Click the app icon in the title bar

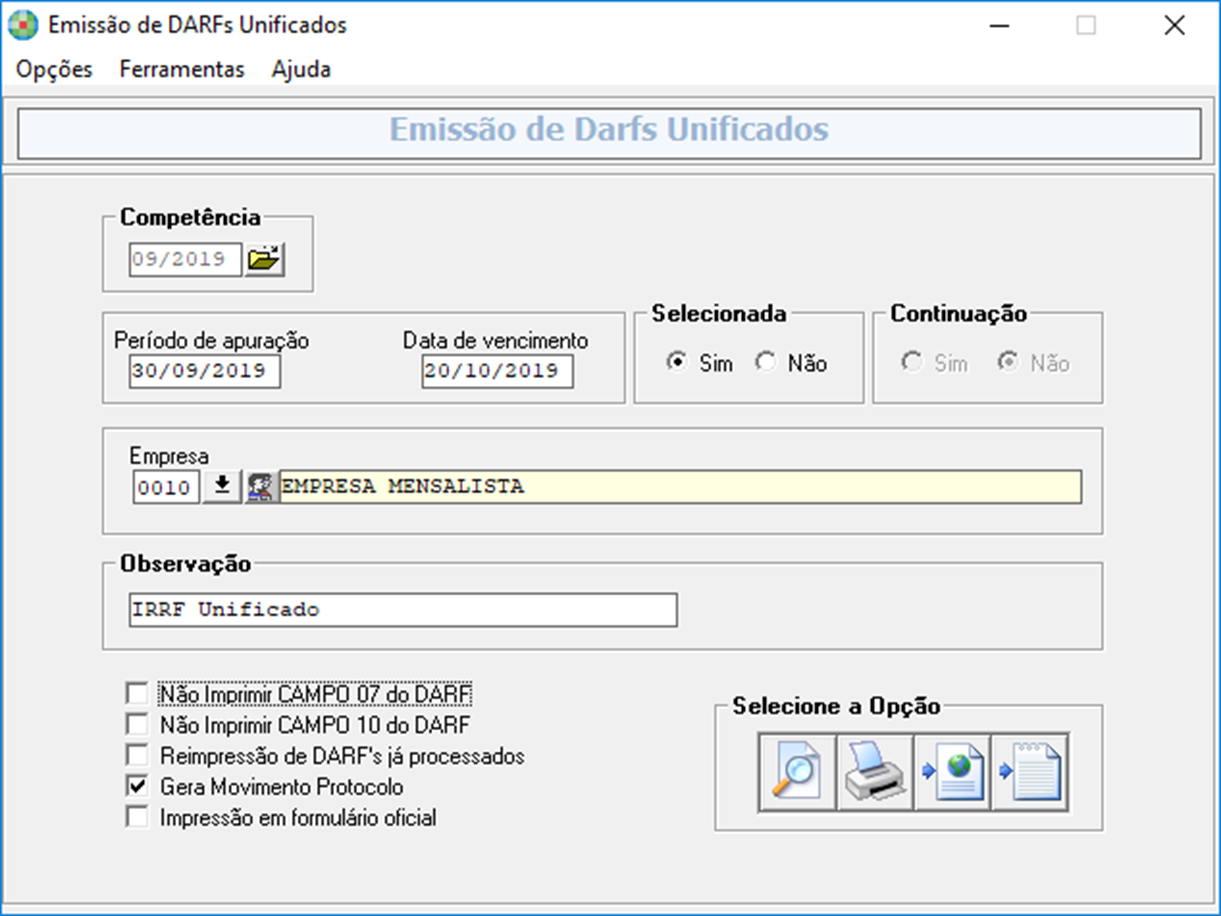[x=22, y=25]
